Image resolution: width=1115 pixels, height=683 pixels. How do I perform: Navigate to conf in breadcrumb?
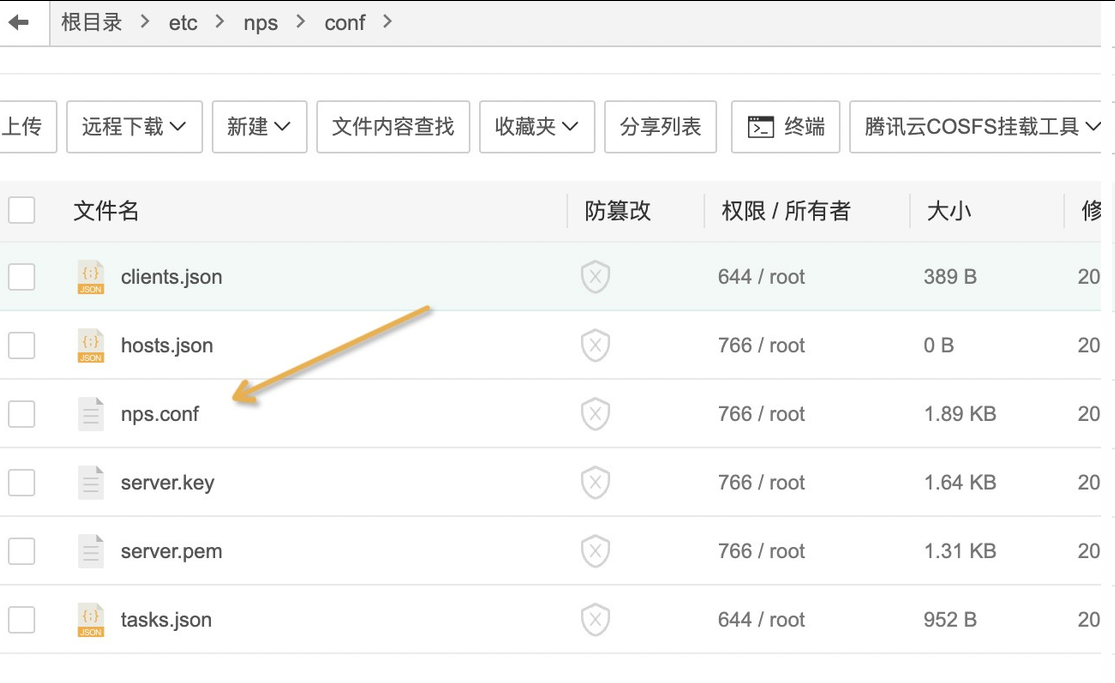[x=345, y=23]
